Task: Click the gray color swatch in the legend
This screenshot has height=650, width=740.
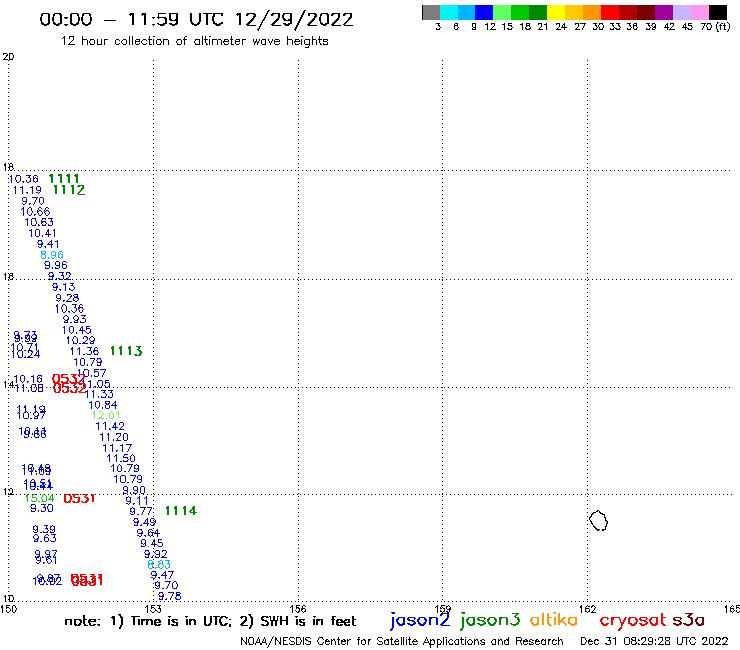Action: [x=431, y=12]
